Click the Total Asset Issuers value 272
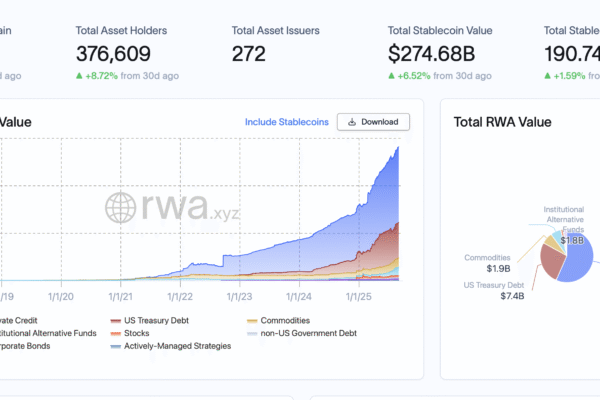600x400 pixels. click(249, 54)
